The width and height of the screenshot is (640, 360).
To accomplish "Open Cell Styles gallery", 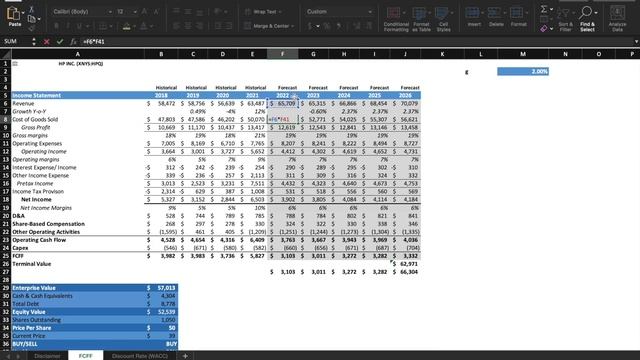I will pyautogui.click(x=443, y=19).
